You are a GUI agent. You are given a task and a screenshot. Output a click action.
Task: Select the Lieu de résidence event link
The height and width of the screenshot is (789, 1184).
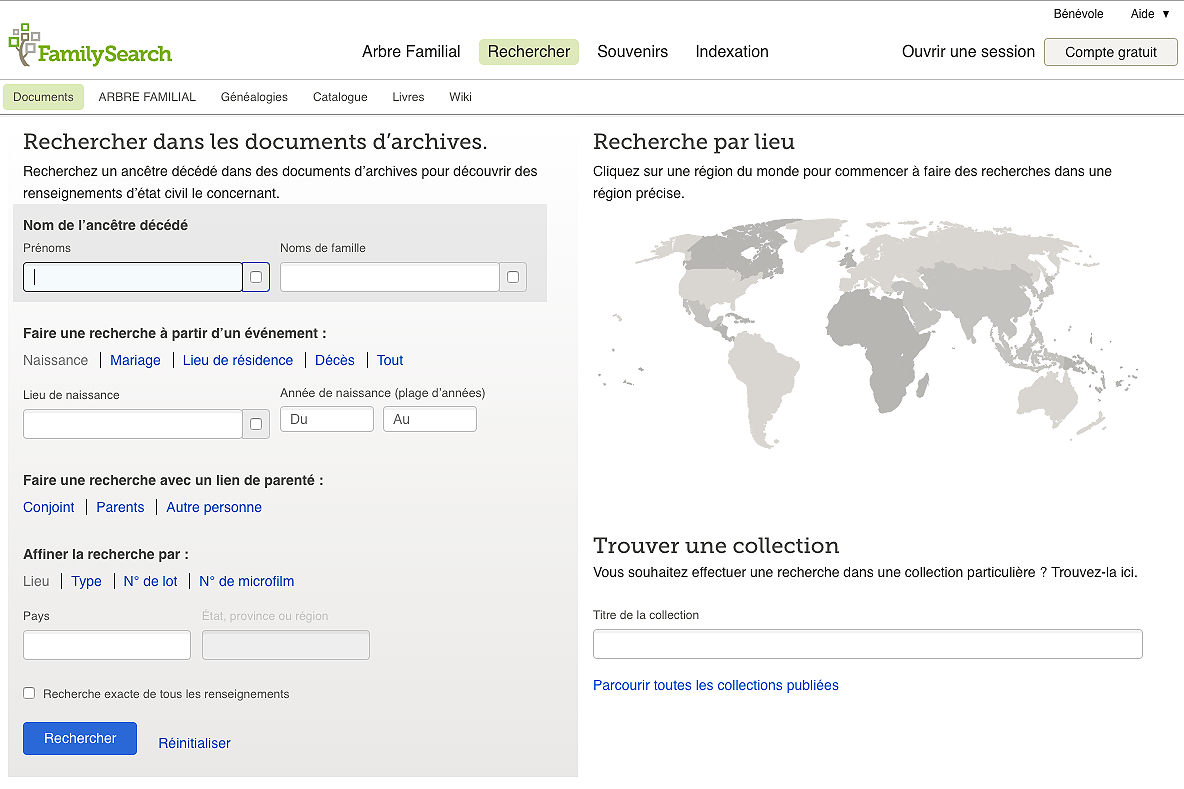click(238, 360)
